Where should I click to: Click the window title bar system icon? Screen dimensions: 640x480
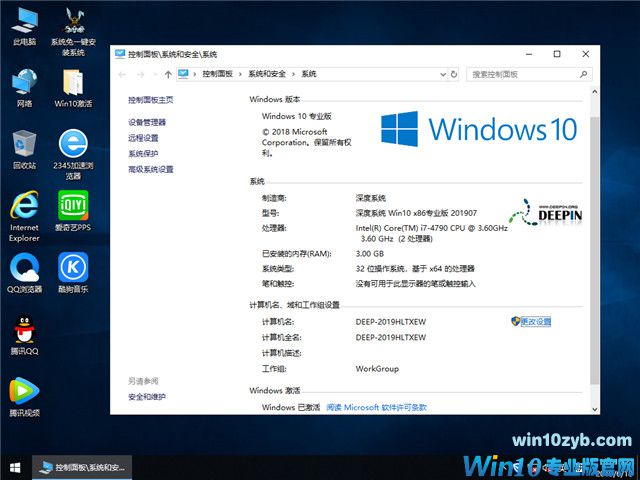pos(120,54)
